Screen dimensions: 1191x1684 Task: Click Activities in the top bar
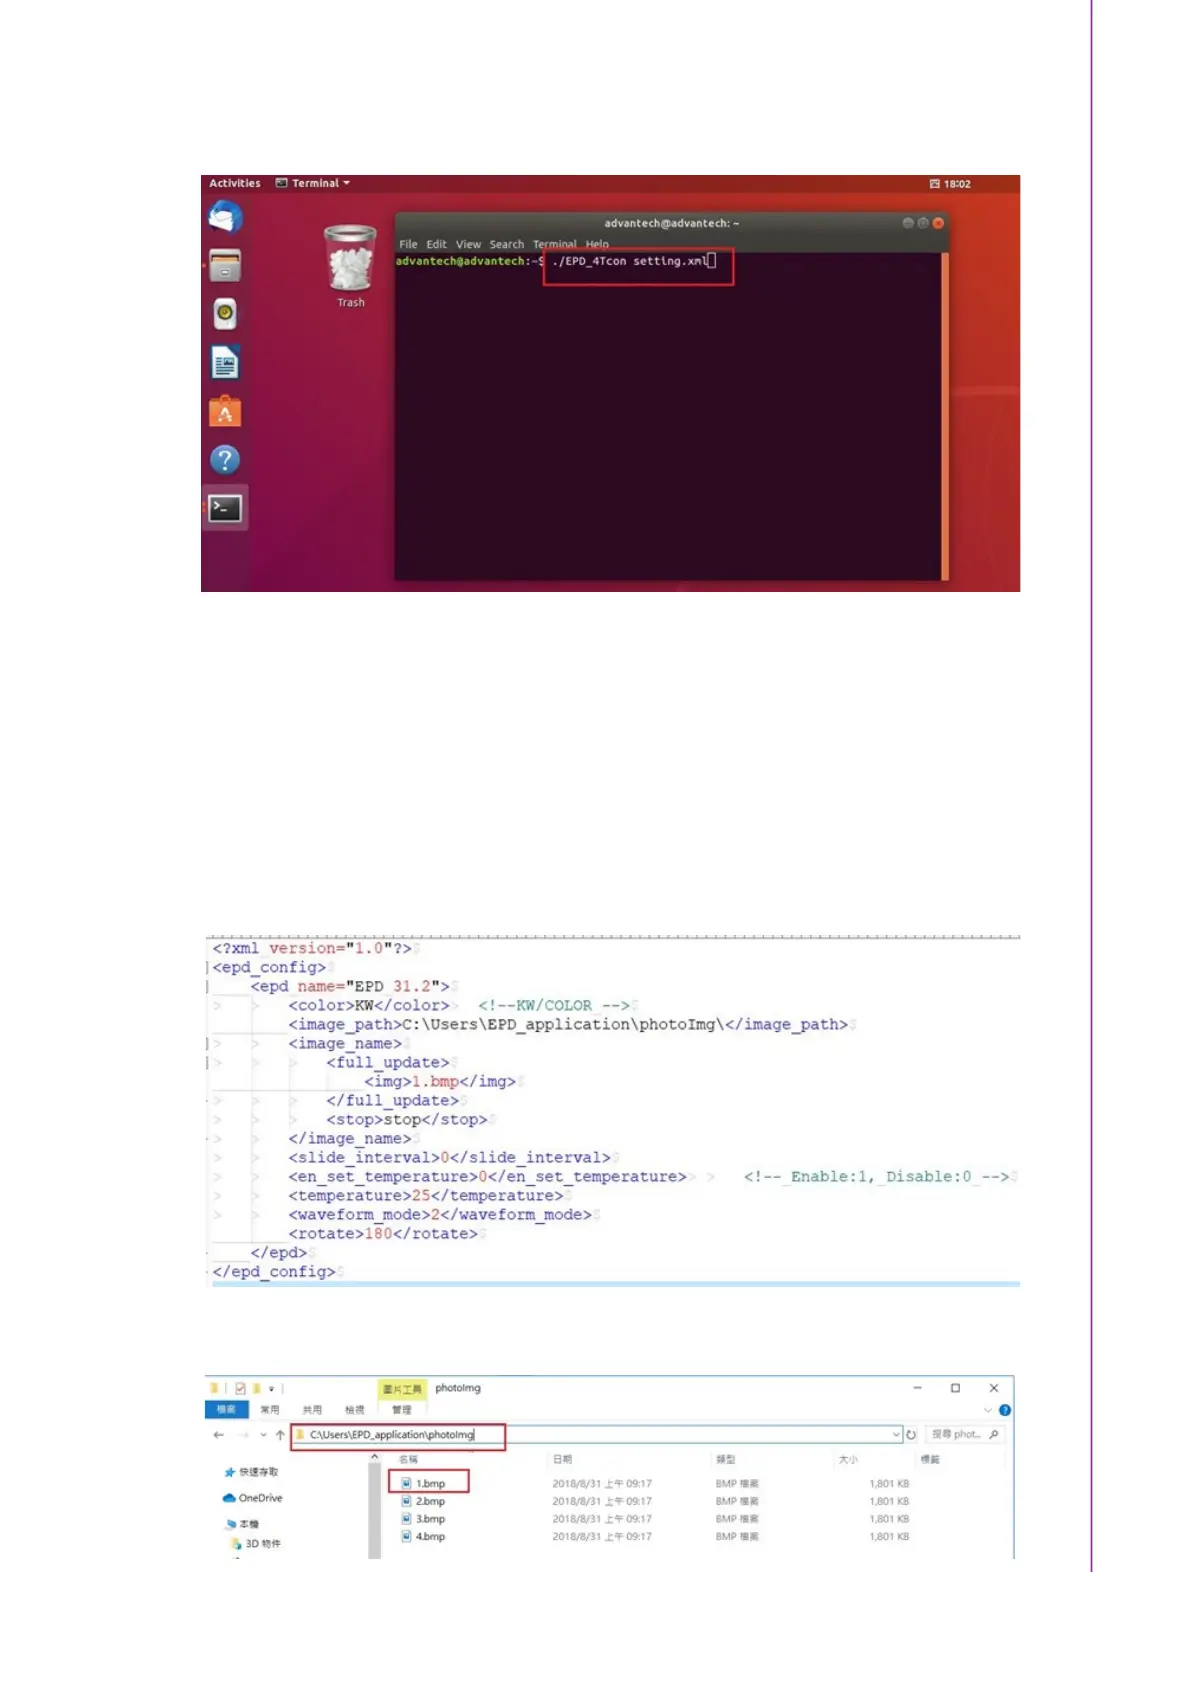pyautogui.click(x=235, y=184)
